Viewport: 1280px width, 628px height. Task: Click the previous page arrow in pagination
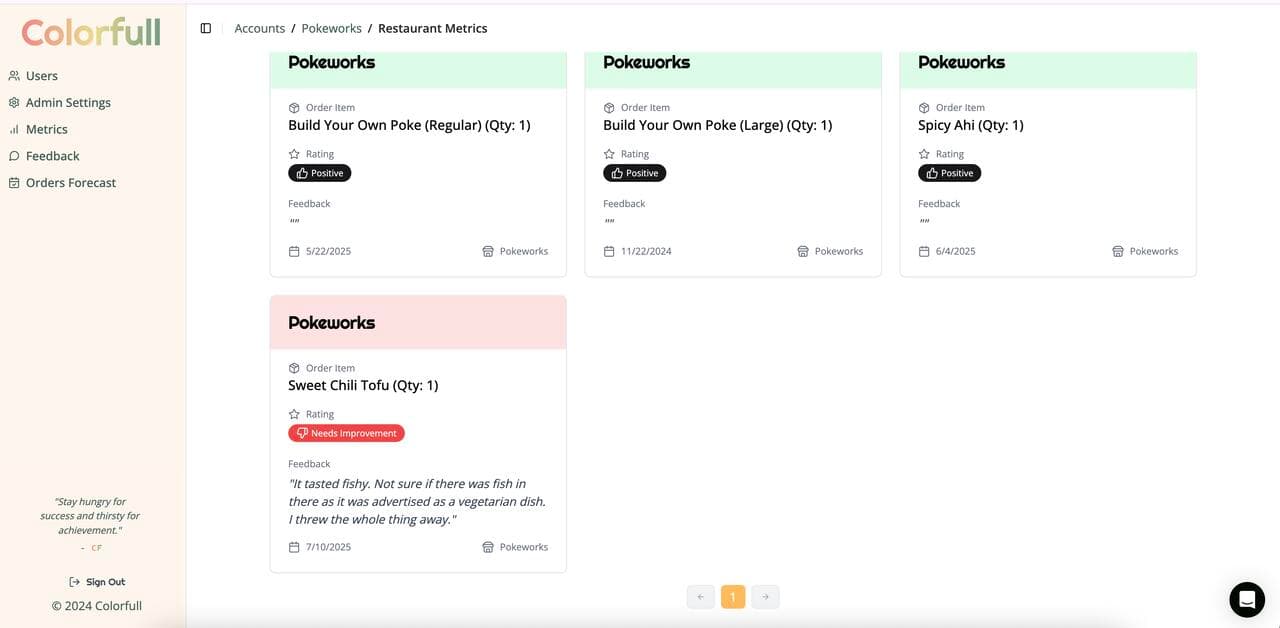pyautogui.click(x=700, y=596)
